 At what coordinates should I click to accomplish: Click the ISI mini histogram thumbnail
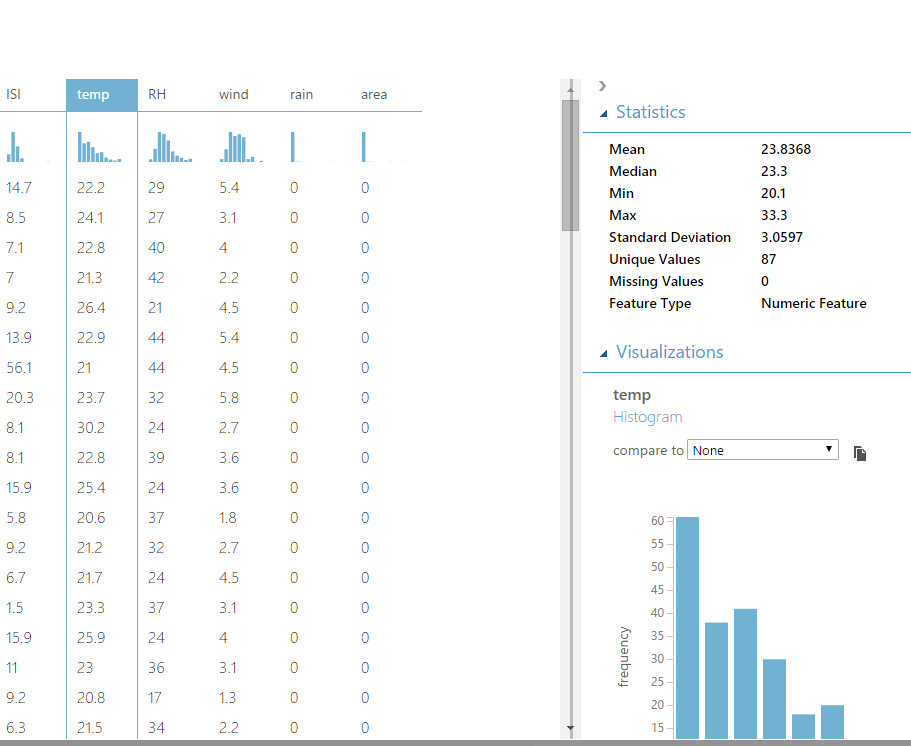[28, 146]
